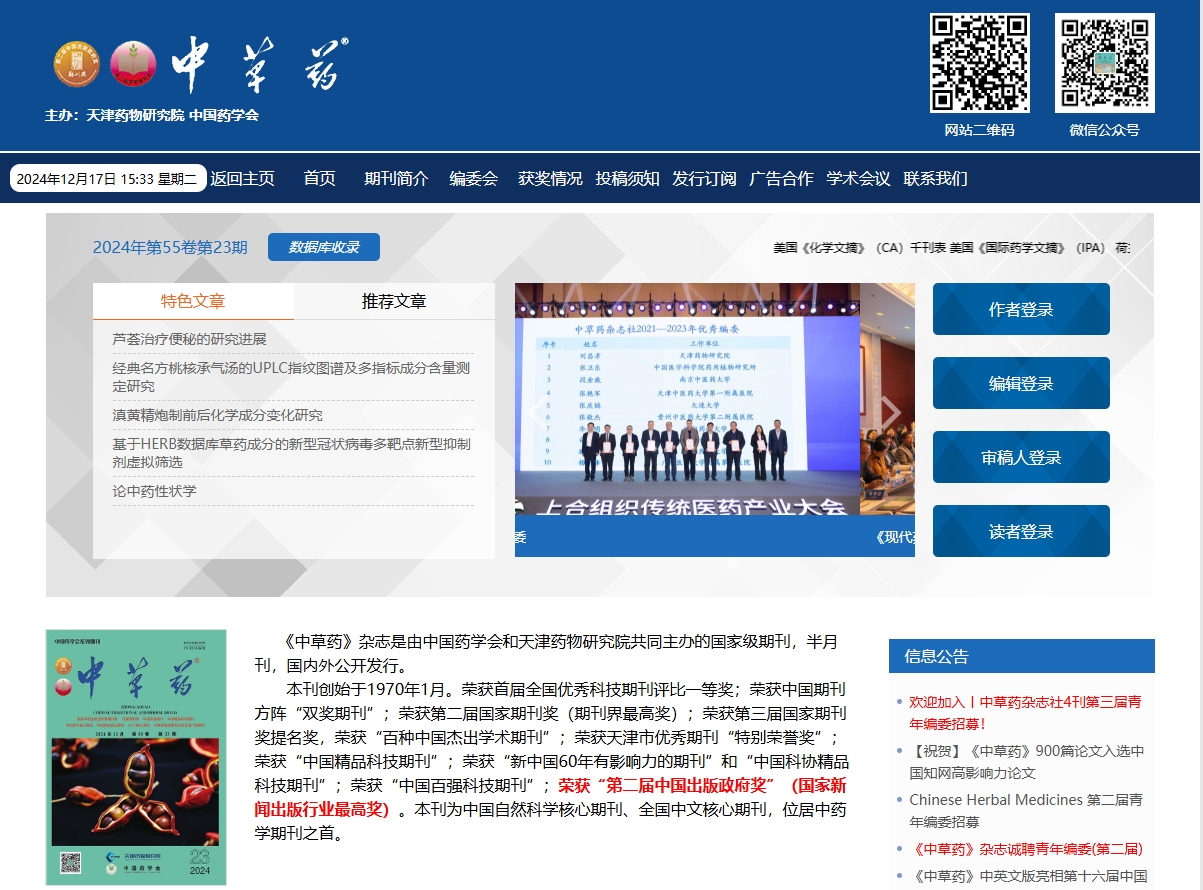Open the 广告合作 menu item

(782, 178)
